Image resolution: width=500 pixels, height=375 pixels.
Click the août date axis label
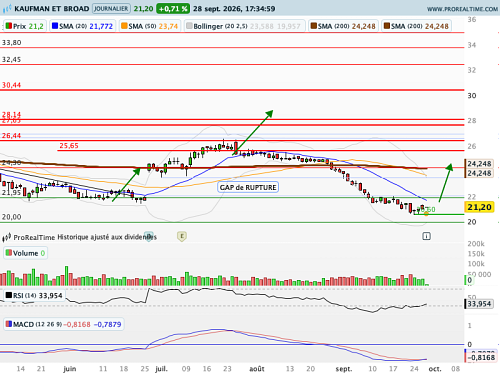coord(257,369)
